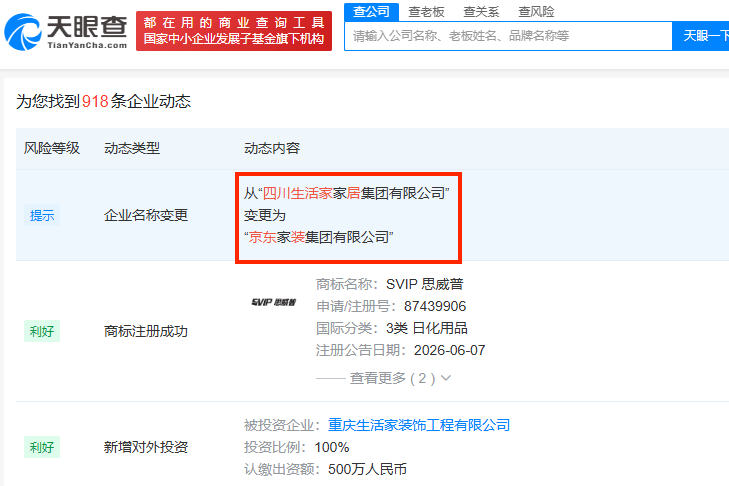Go to the 查风险 tab

pos(537,12)
